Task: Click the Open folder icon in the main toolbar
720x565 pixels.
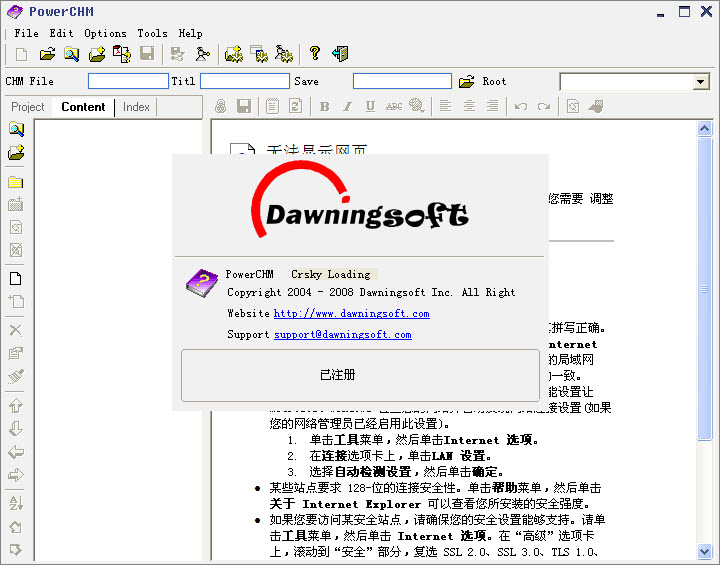Action: click(x=47, y=54)
